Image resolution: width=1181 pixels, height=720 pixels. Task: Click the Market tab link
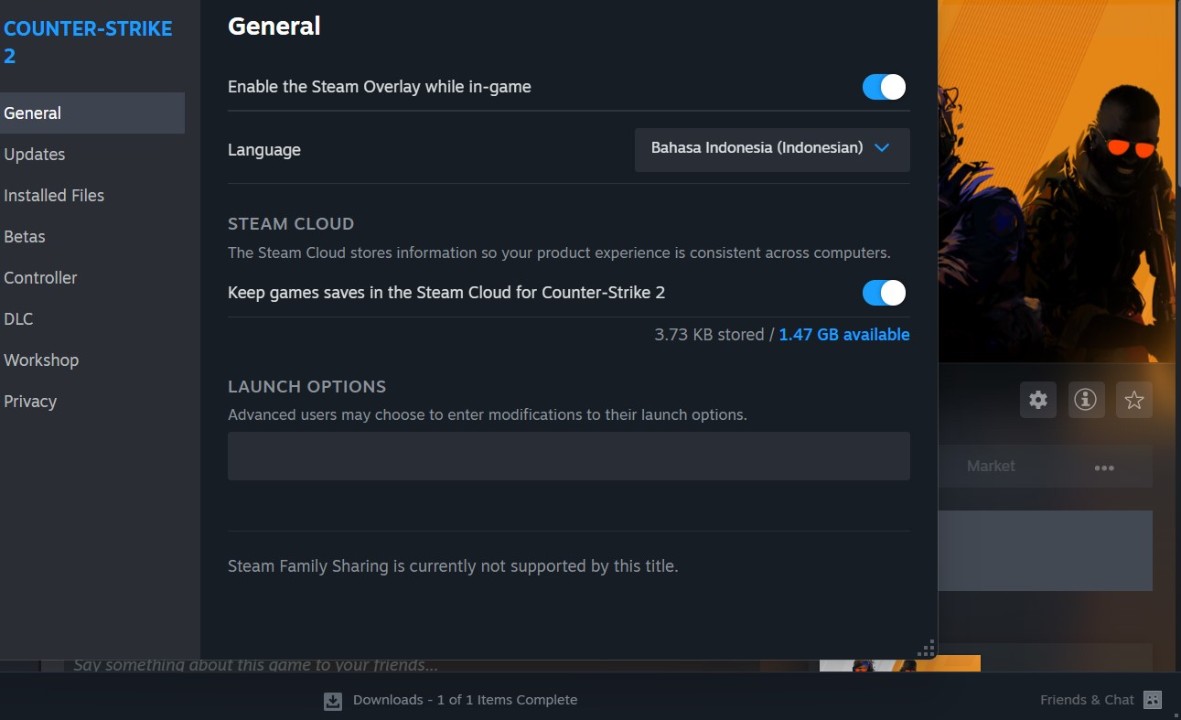990,466
